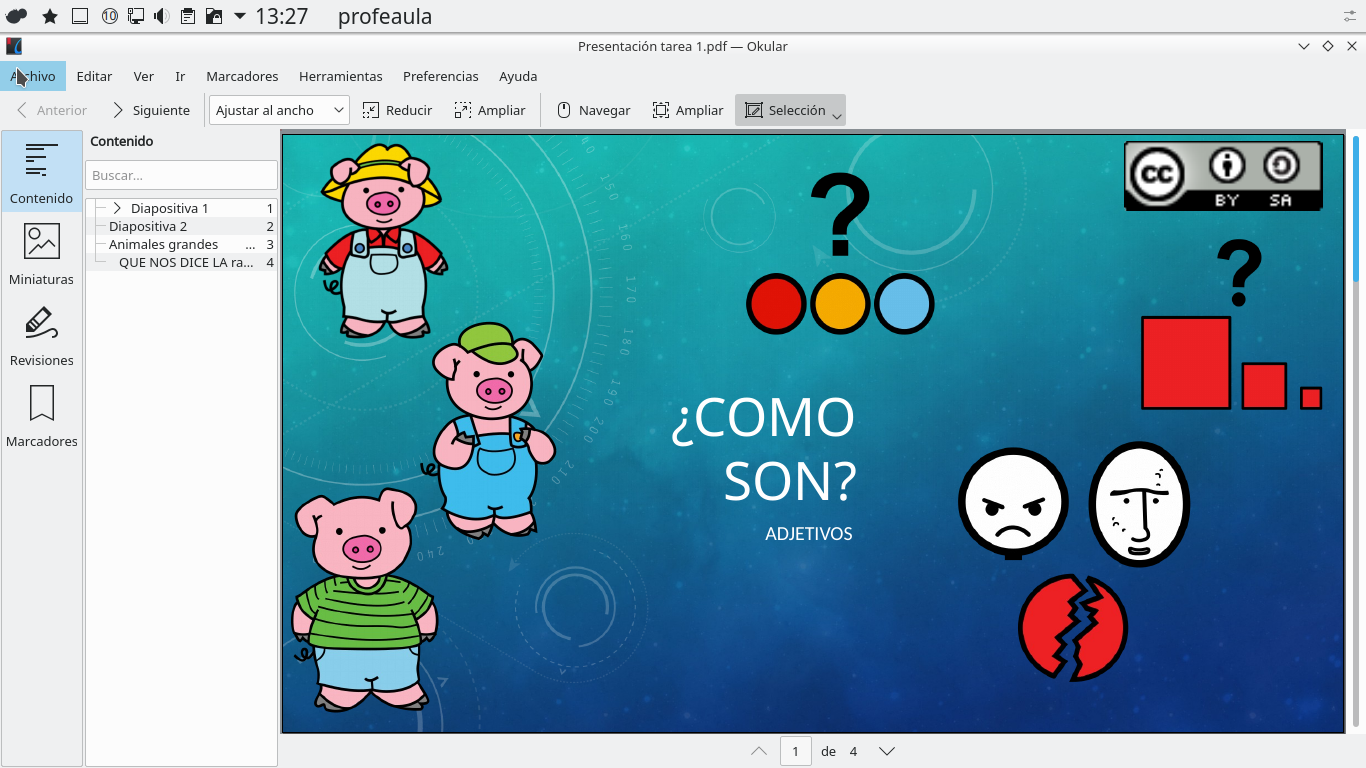Click the down chevron for next page
The width and height of the screenshot is (1366, 768).
[886, 751]
